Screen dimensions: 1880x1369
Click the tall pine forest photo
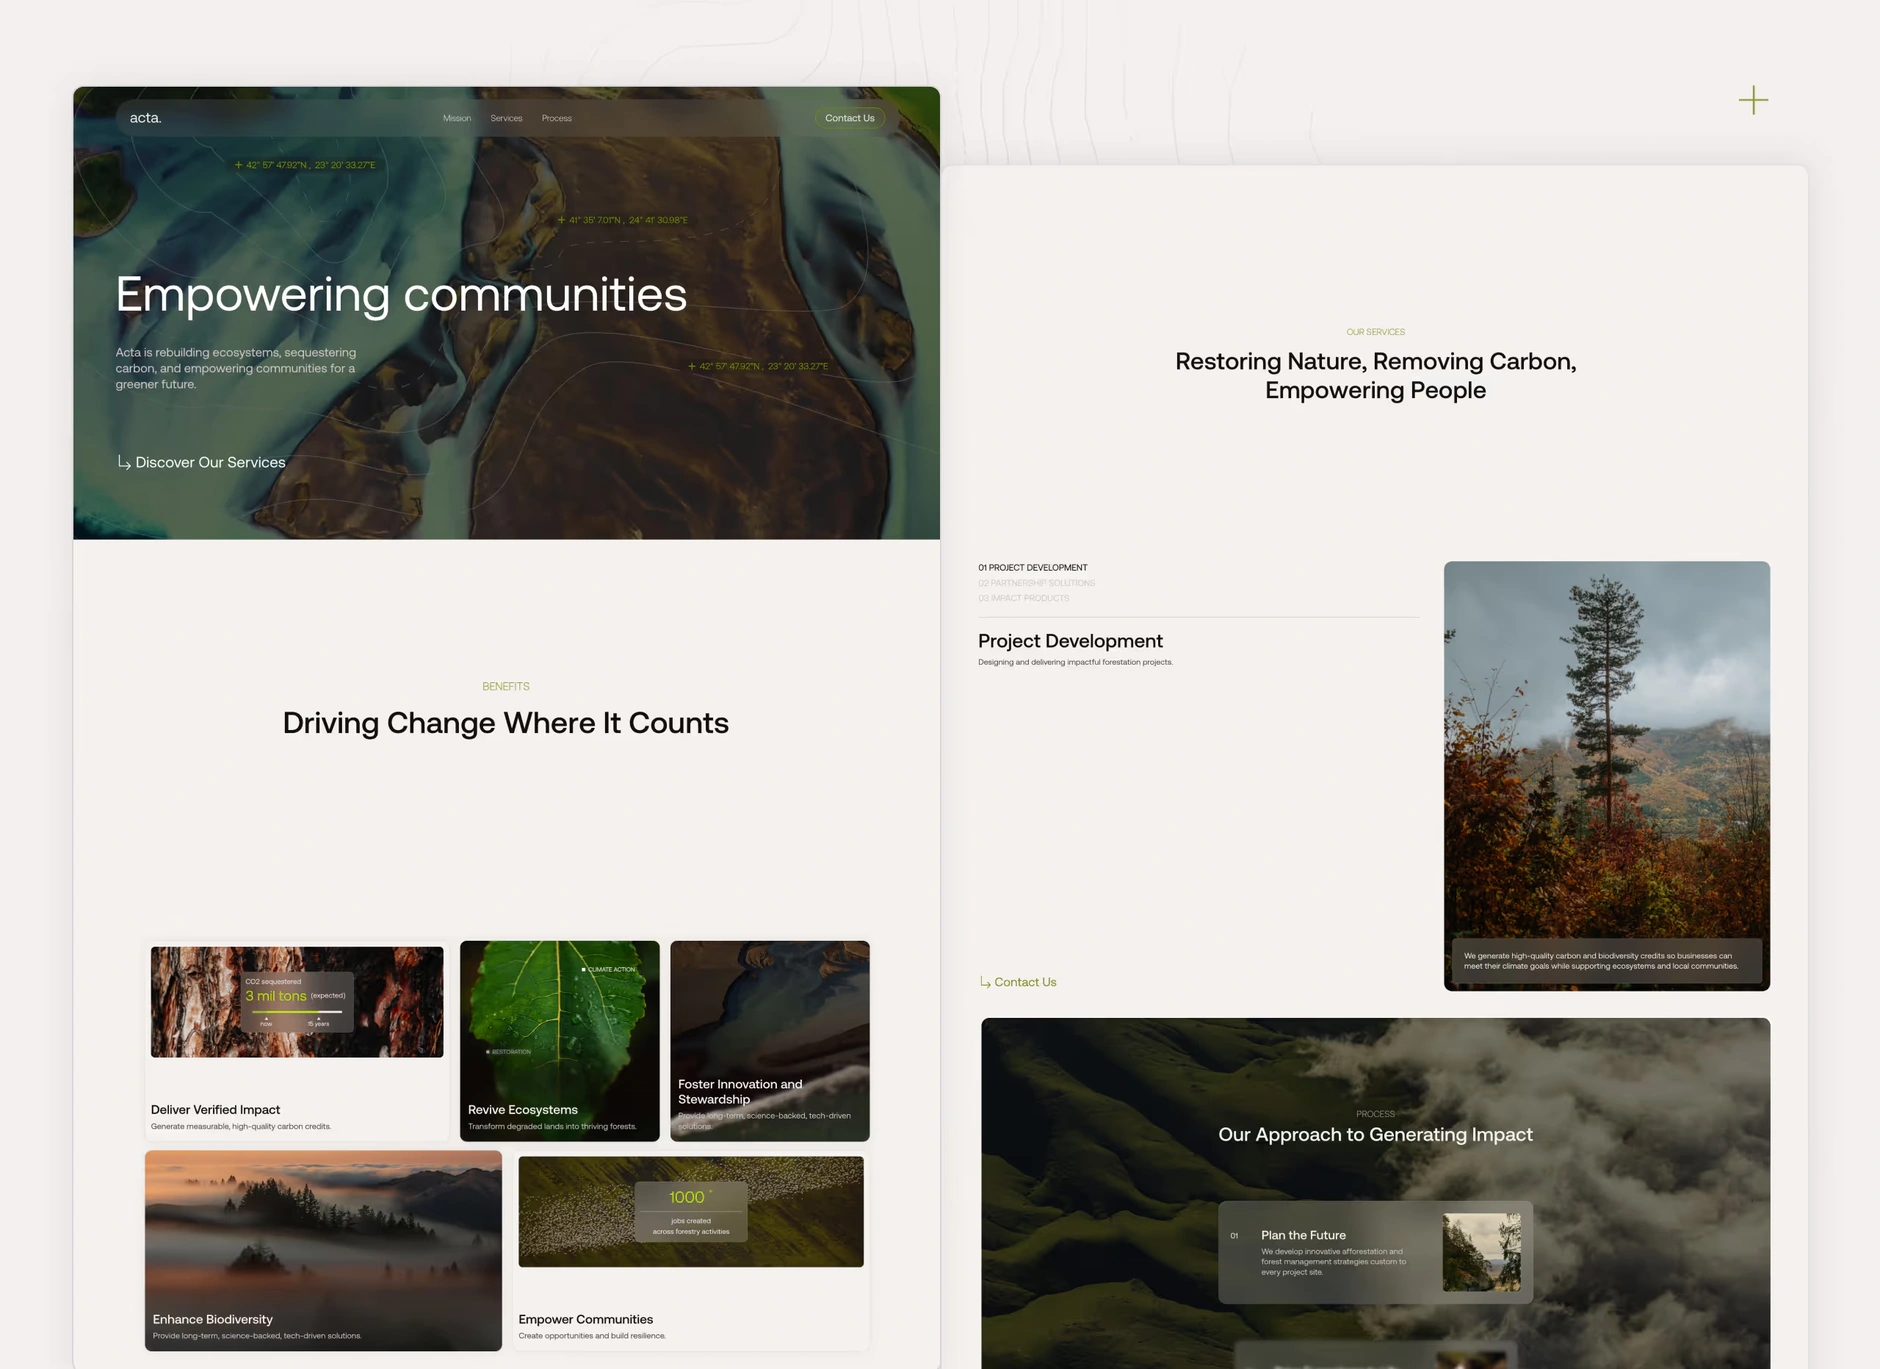1606,775
